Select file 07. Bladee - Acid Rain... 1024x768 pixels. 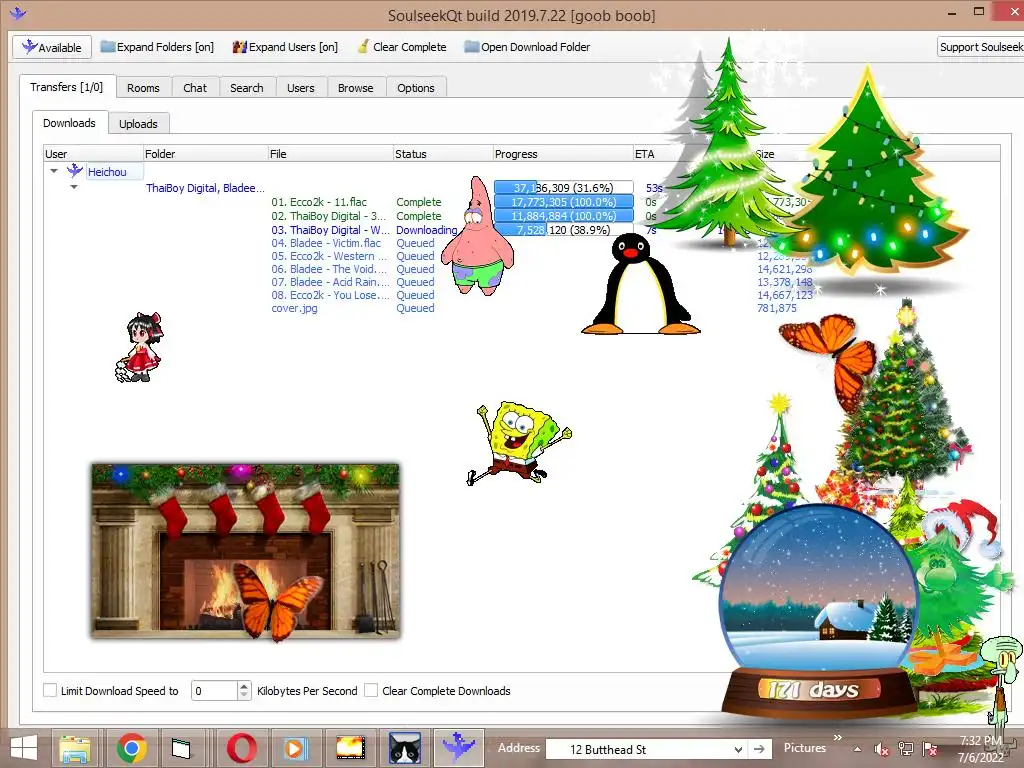pyautogui.click(x=330, y=282)
